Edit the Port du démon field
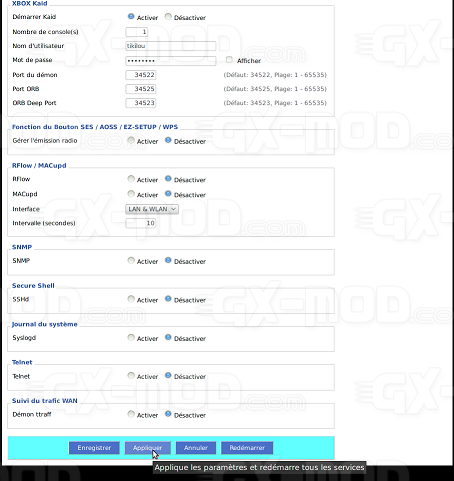 (141, 75)
